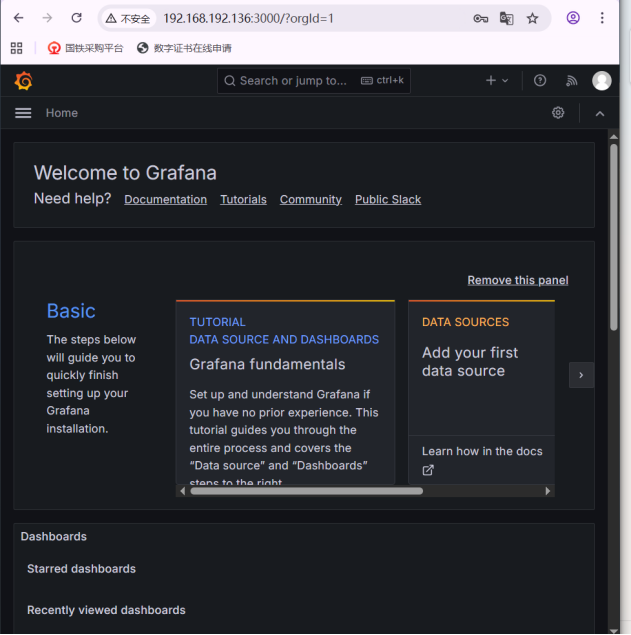
Task: Click the Basic heading text
Action: tap(71, 311)
